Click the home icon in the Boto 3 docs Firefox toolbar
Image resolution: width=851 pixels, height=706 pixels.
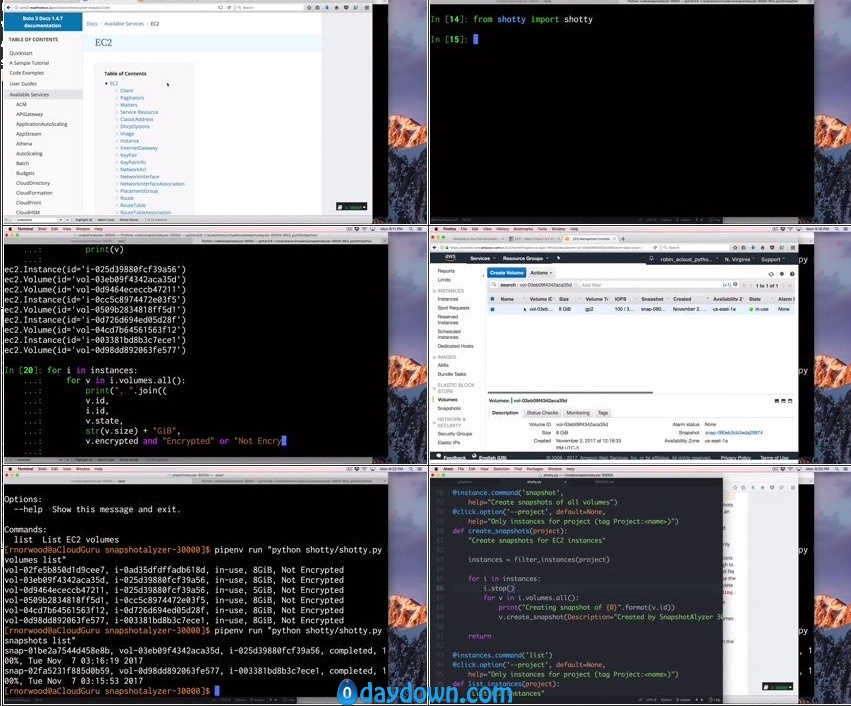pyautogui.click(x=336, y=8)
